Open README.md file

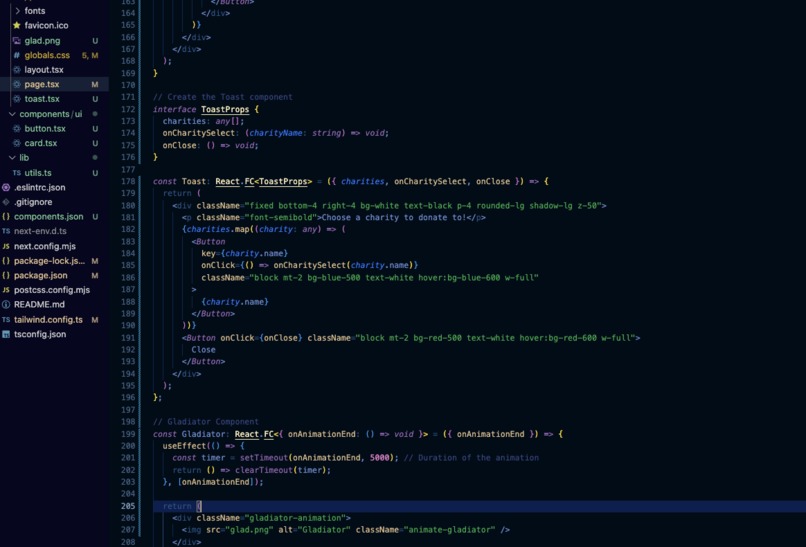click(39, 304)
